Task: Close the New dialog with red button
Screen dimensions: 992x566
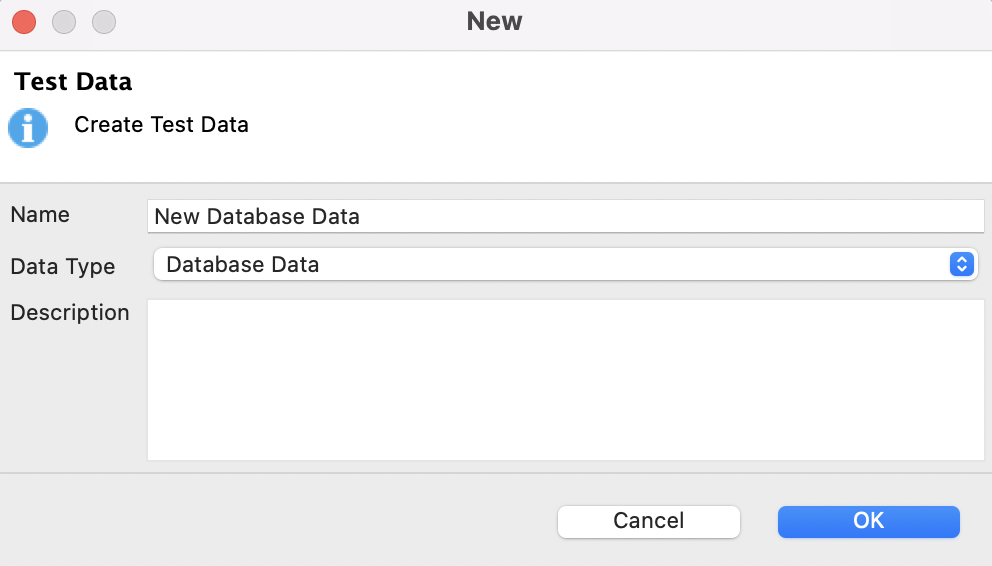Action: (x=24, y=21)
